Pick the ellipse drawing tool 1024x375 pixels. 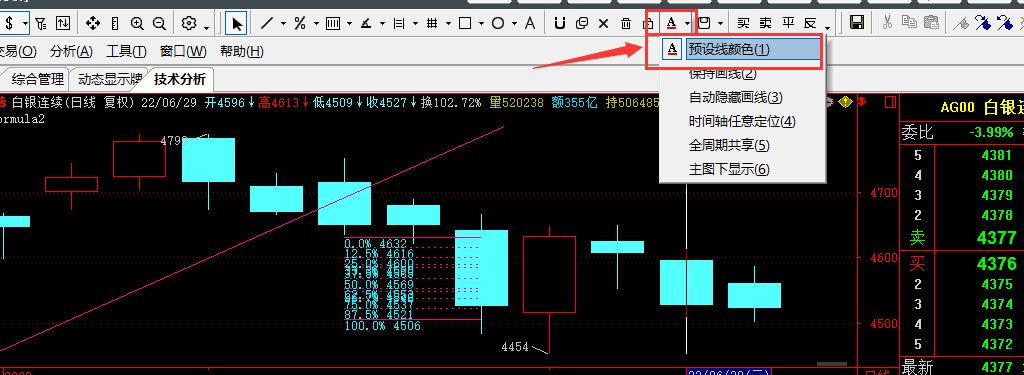pos(498,24)
